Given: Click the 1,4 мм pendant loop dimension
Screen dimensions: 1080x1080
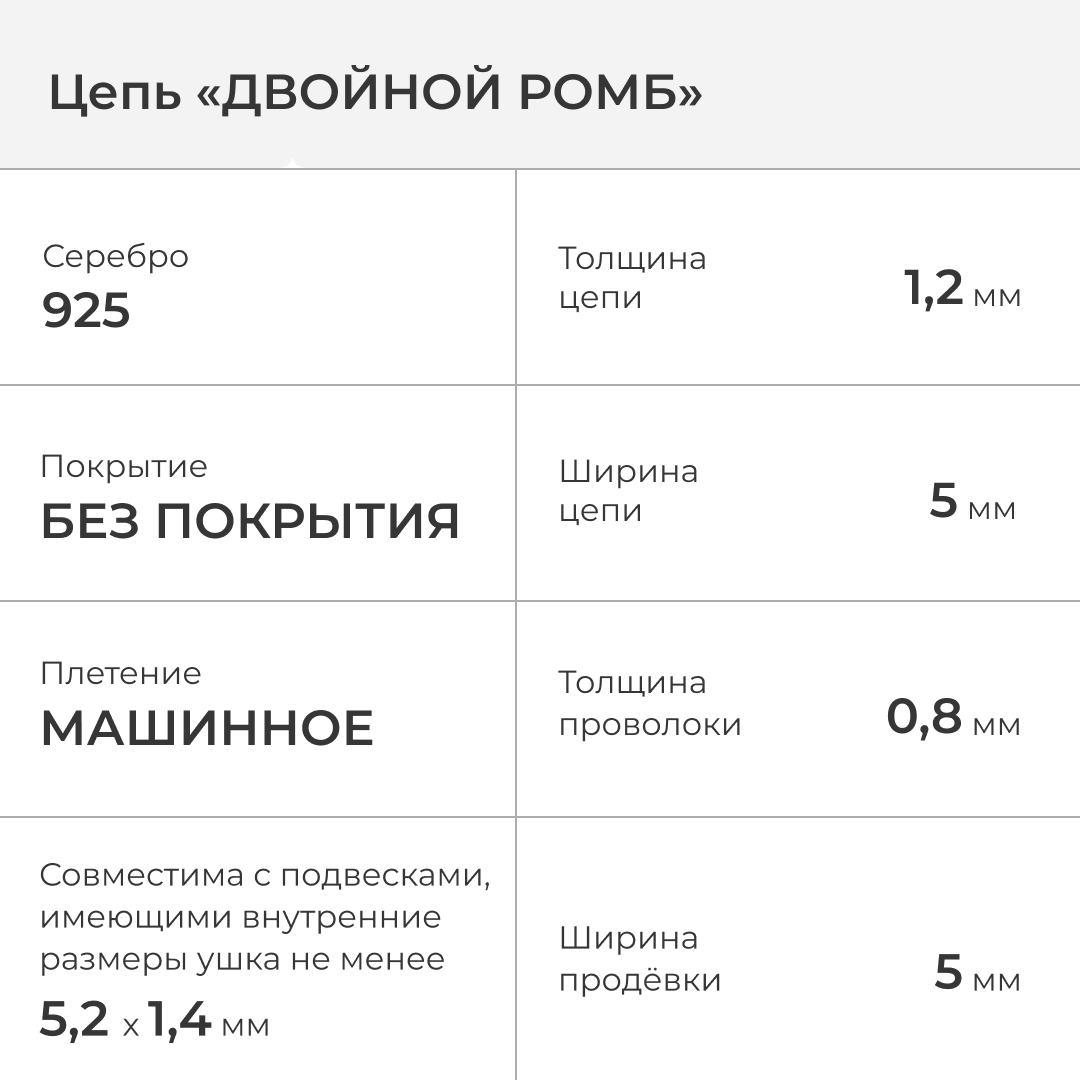Looking at the screenshot, I should pyautogui.click(x=209, y=1020).
